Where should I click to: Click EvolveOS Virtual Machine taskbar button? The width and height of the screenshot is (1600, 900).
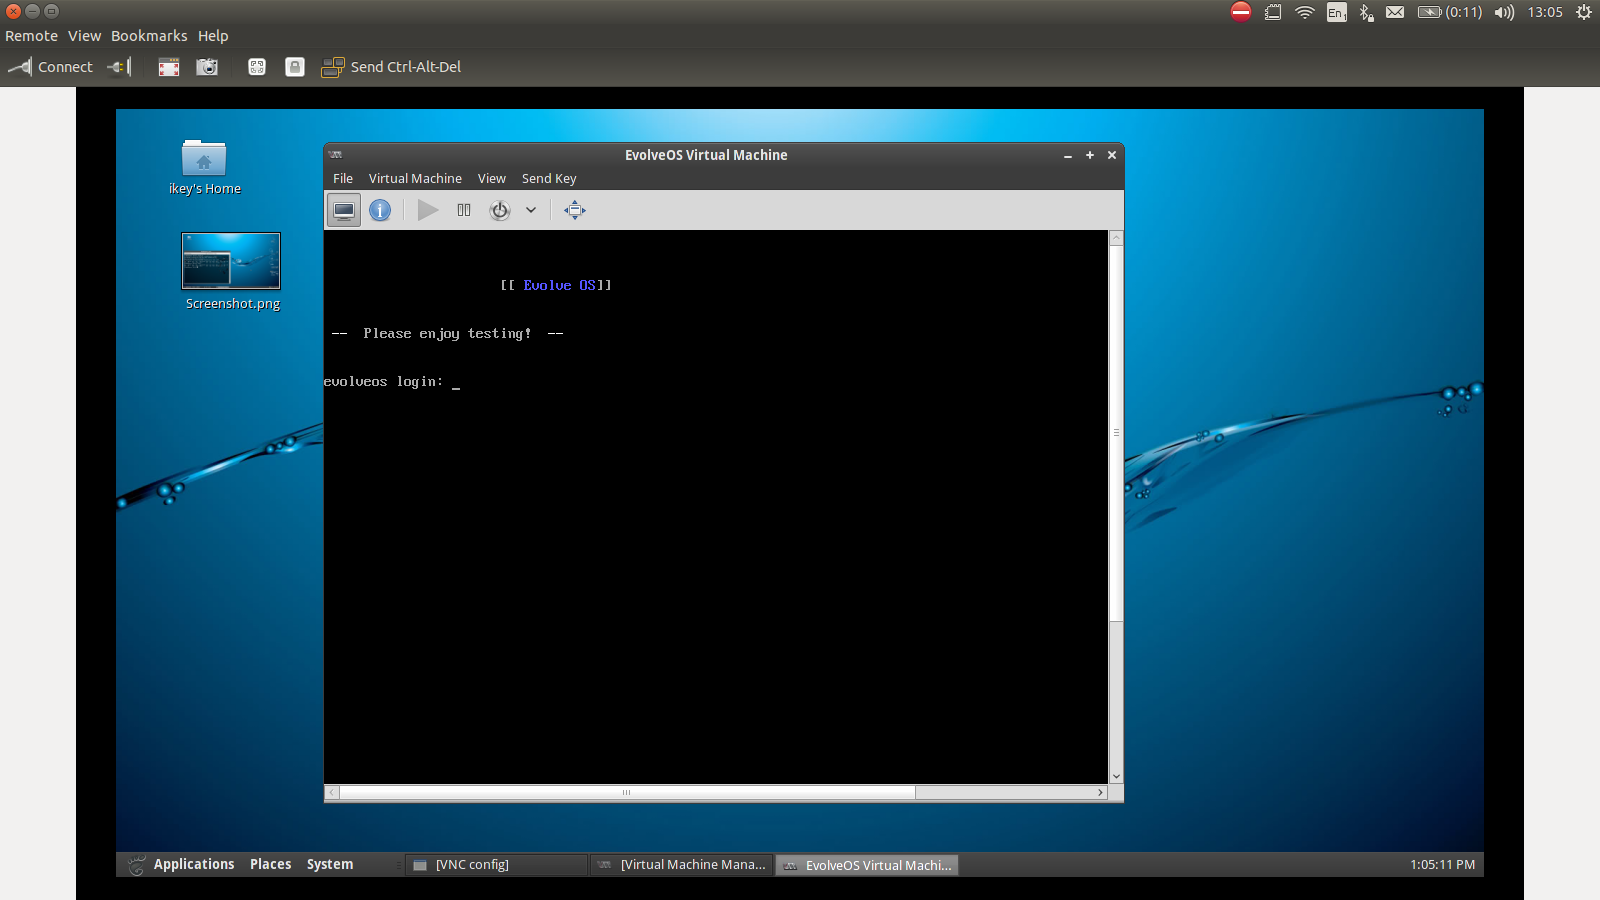[867, 865]
